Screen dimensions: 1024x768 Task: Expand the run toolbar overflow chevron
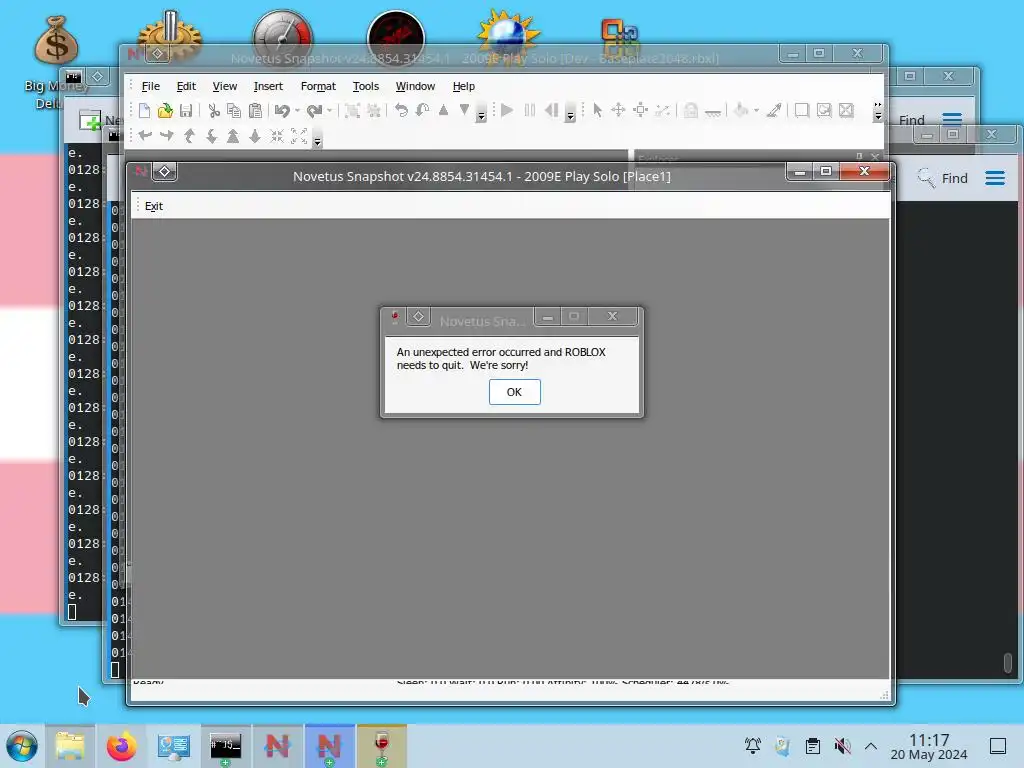click(x=570, y=115)
